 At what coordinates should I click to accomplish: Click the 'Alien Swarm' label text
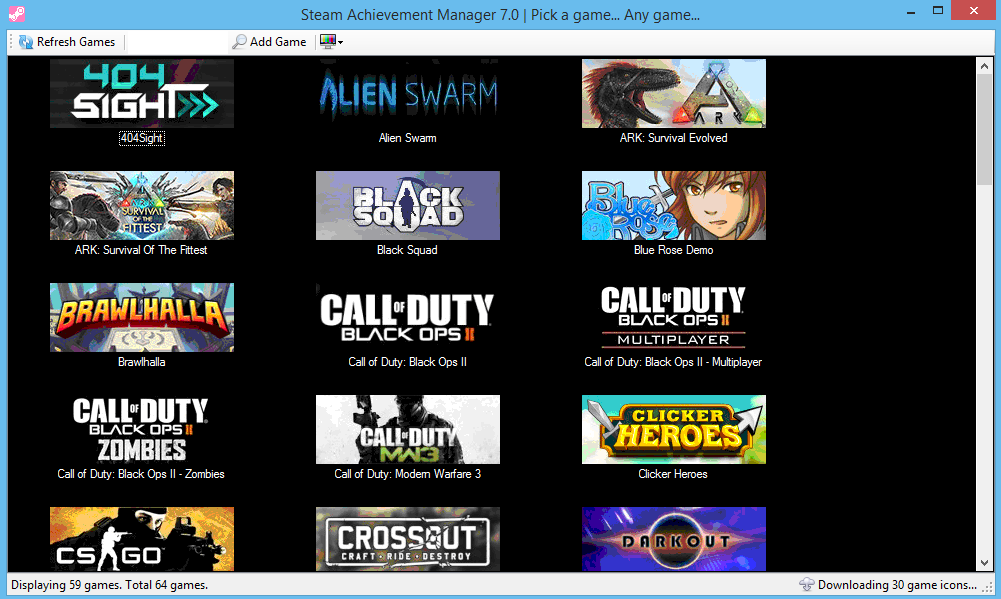tap(408, 138)
